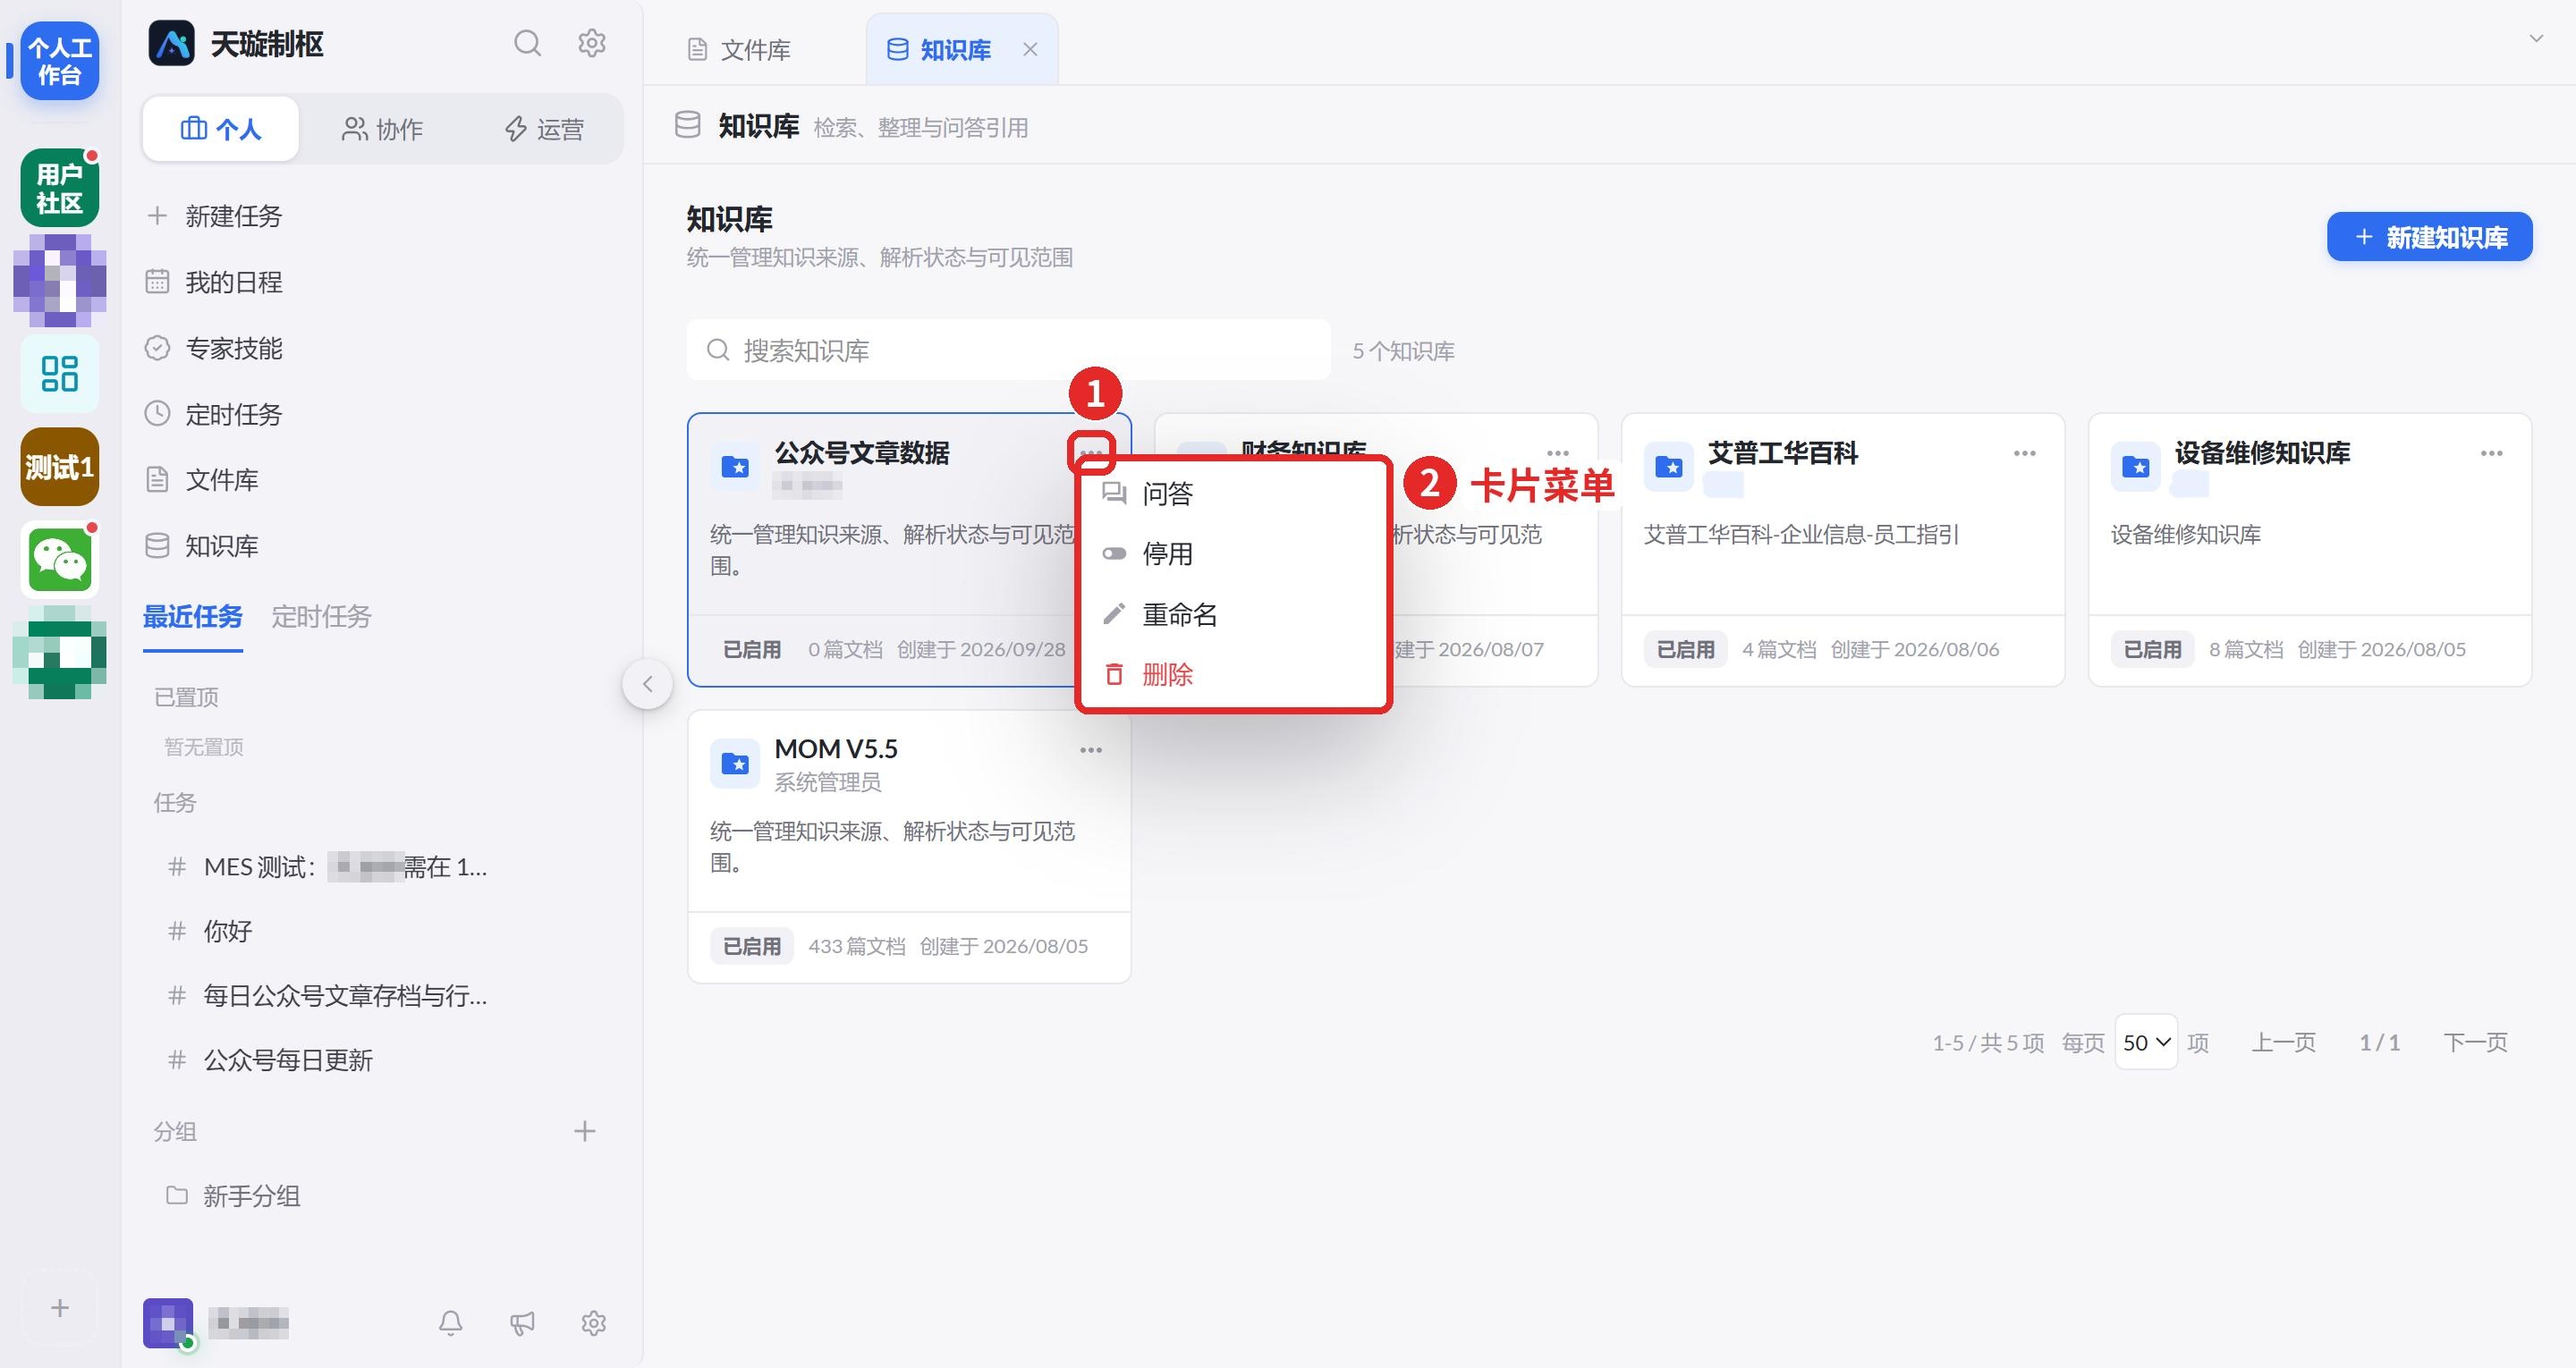Open more menu on MOM V5.5 card
Viewport: 2576px width, 1368px height.
tap(1090, 750)
